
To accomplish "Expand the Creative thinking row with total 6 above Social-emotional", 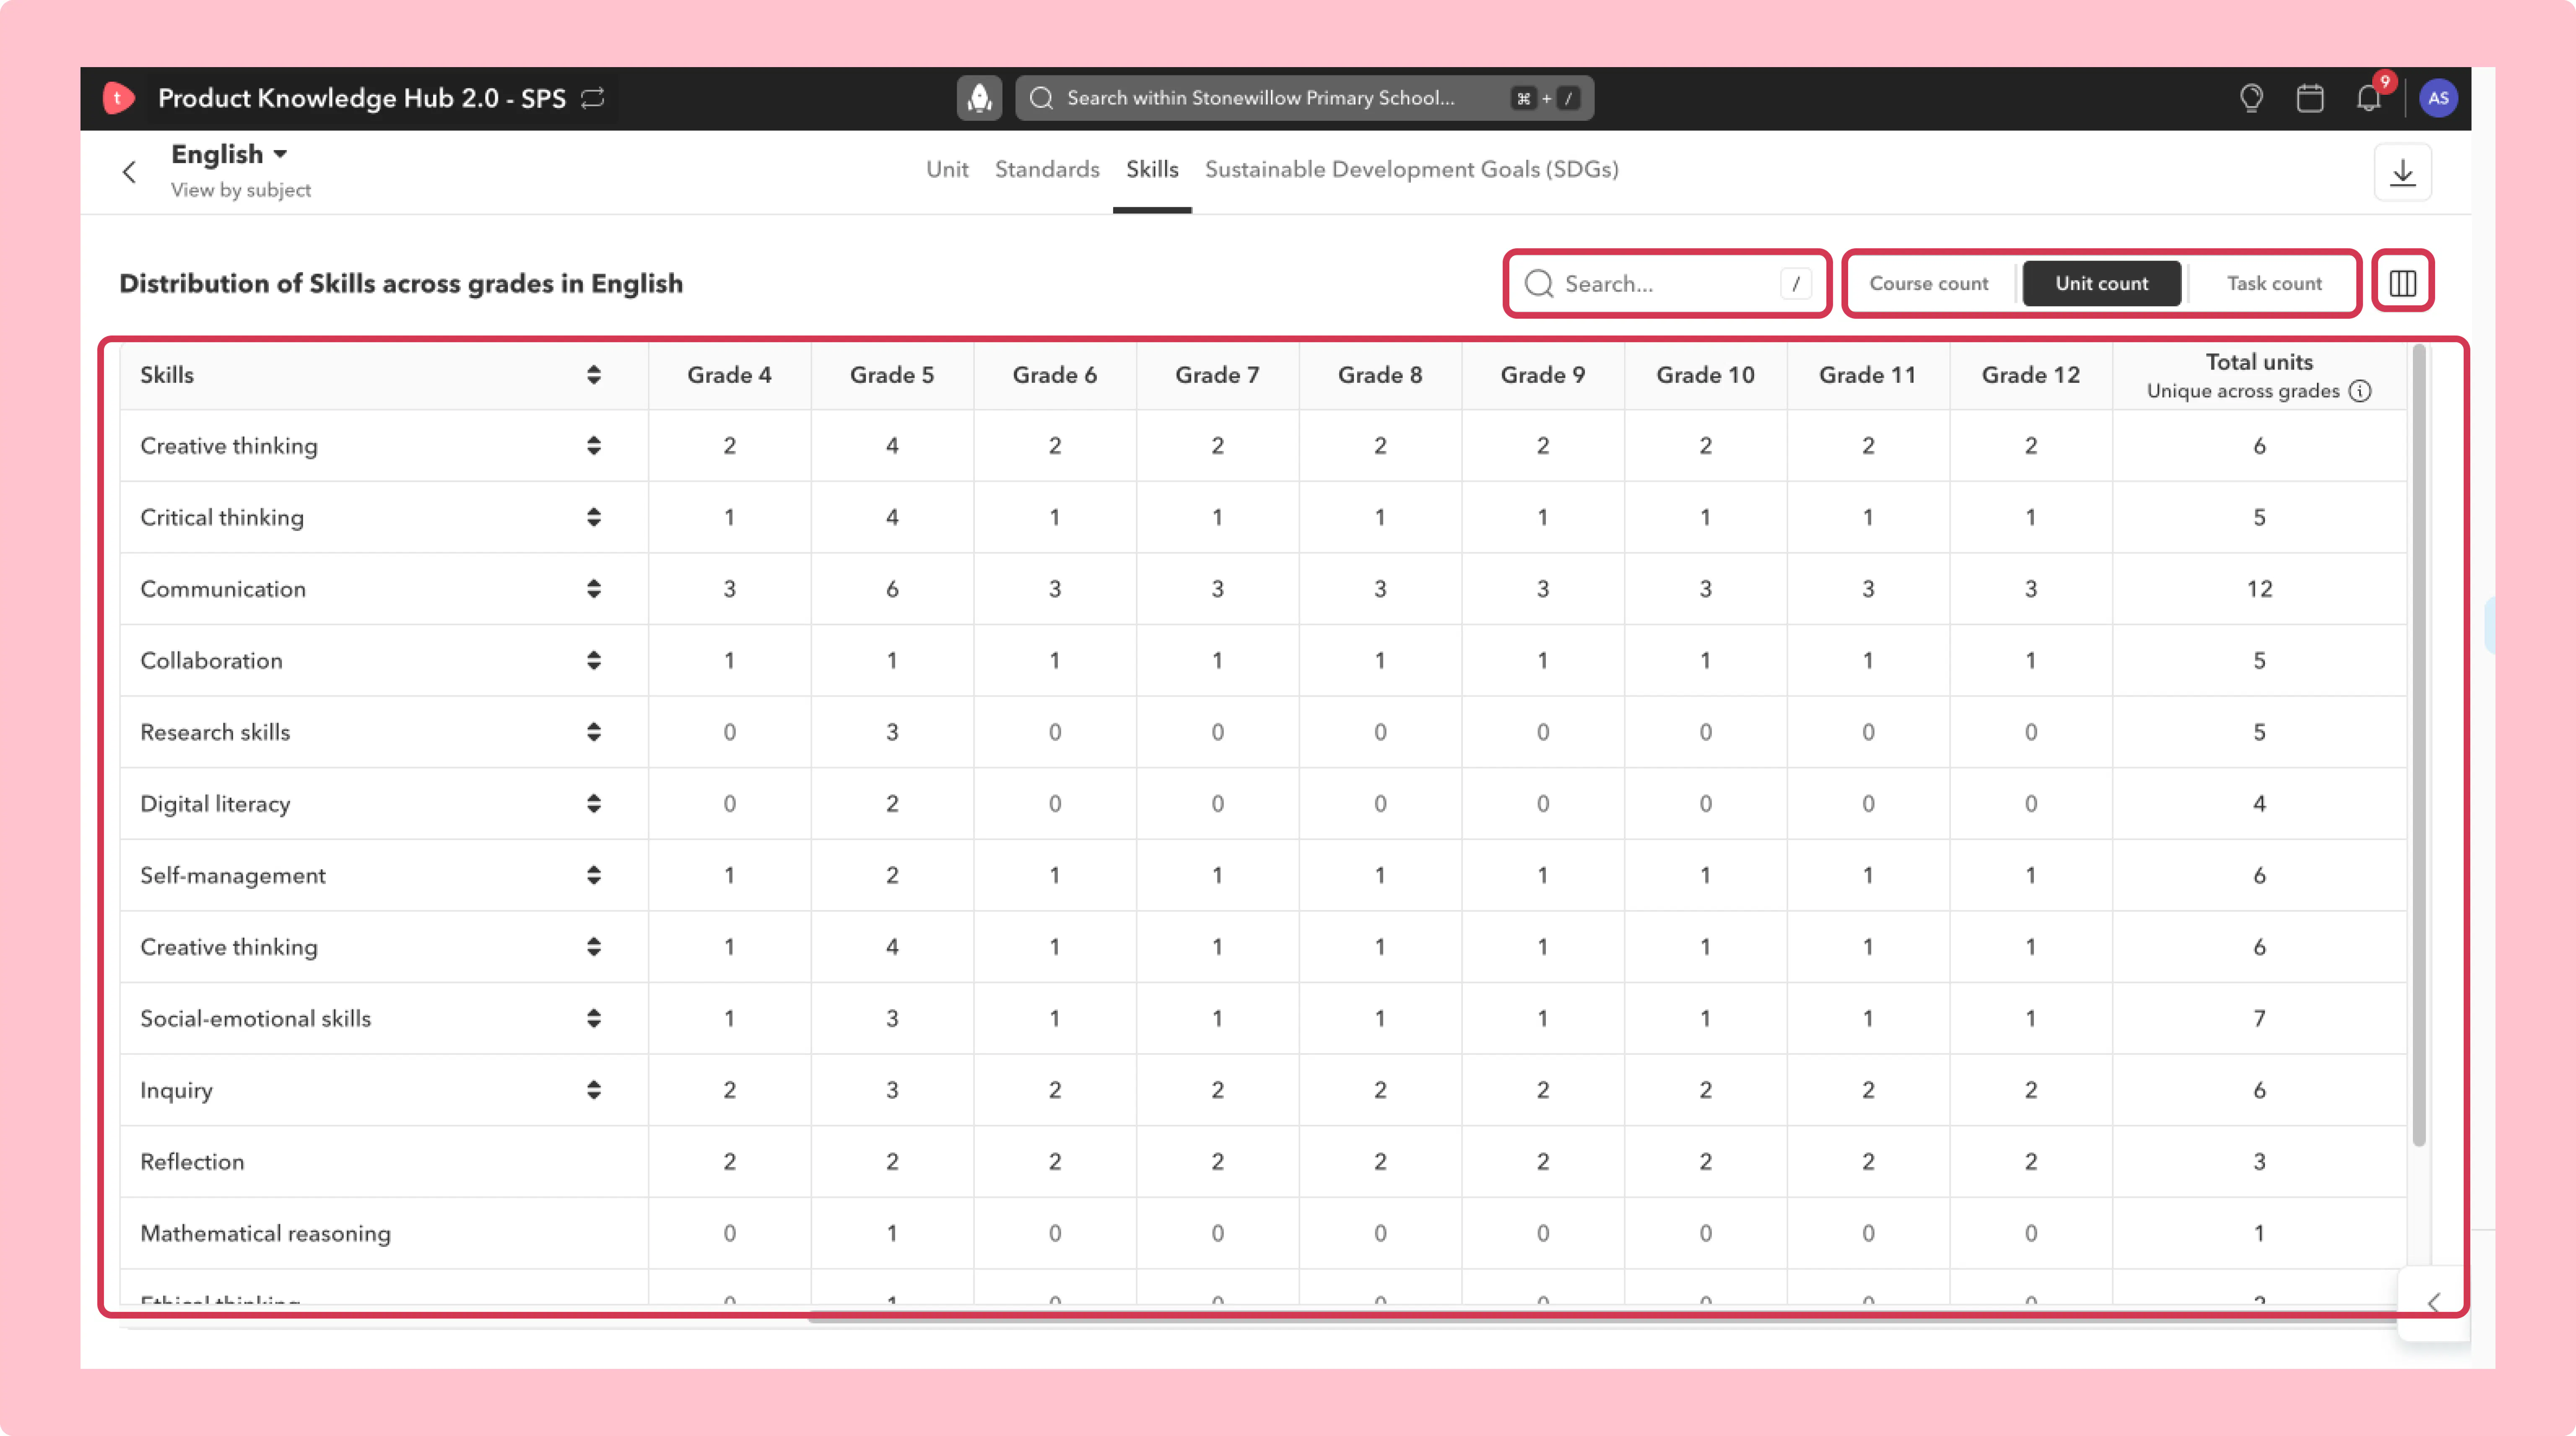I will click(x=594, y=947).
